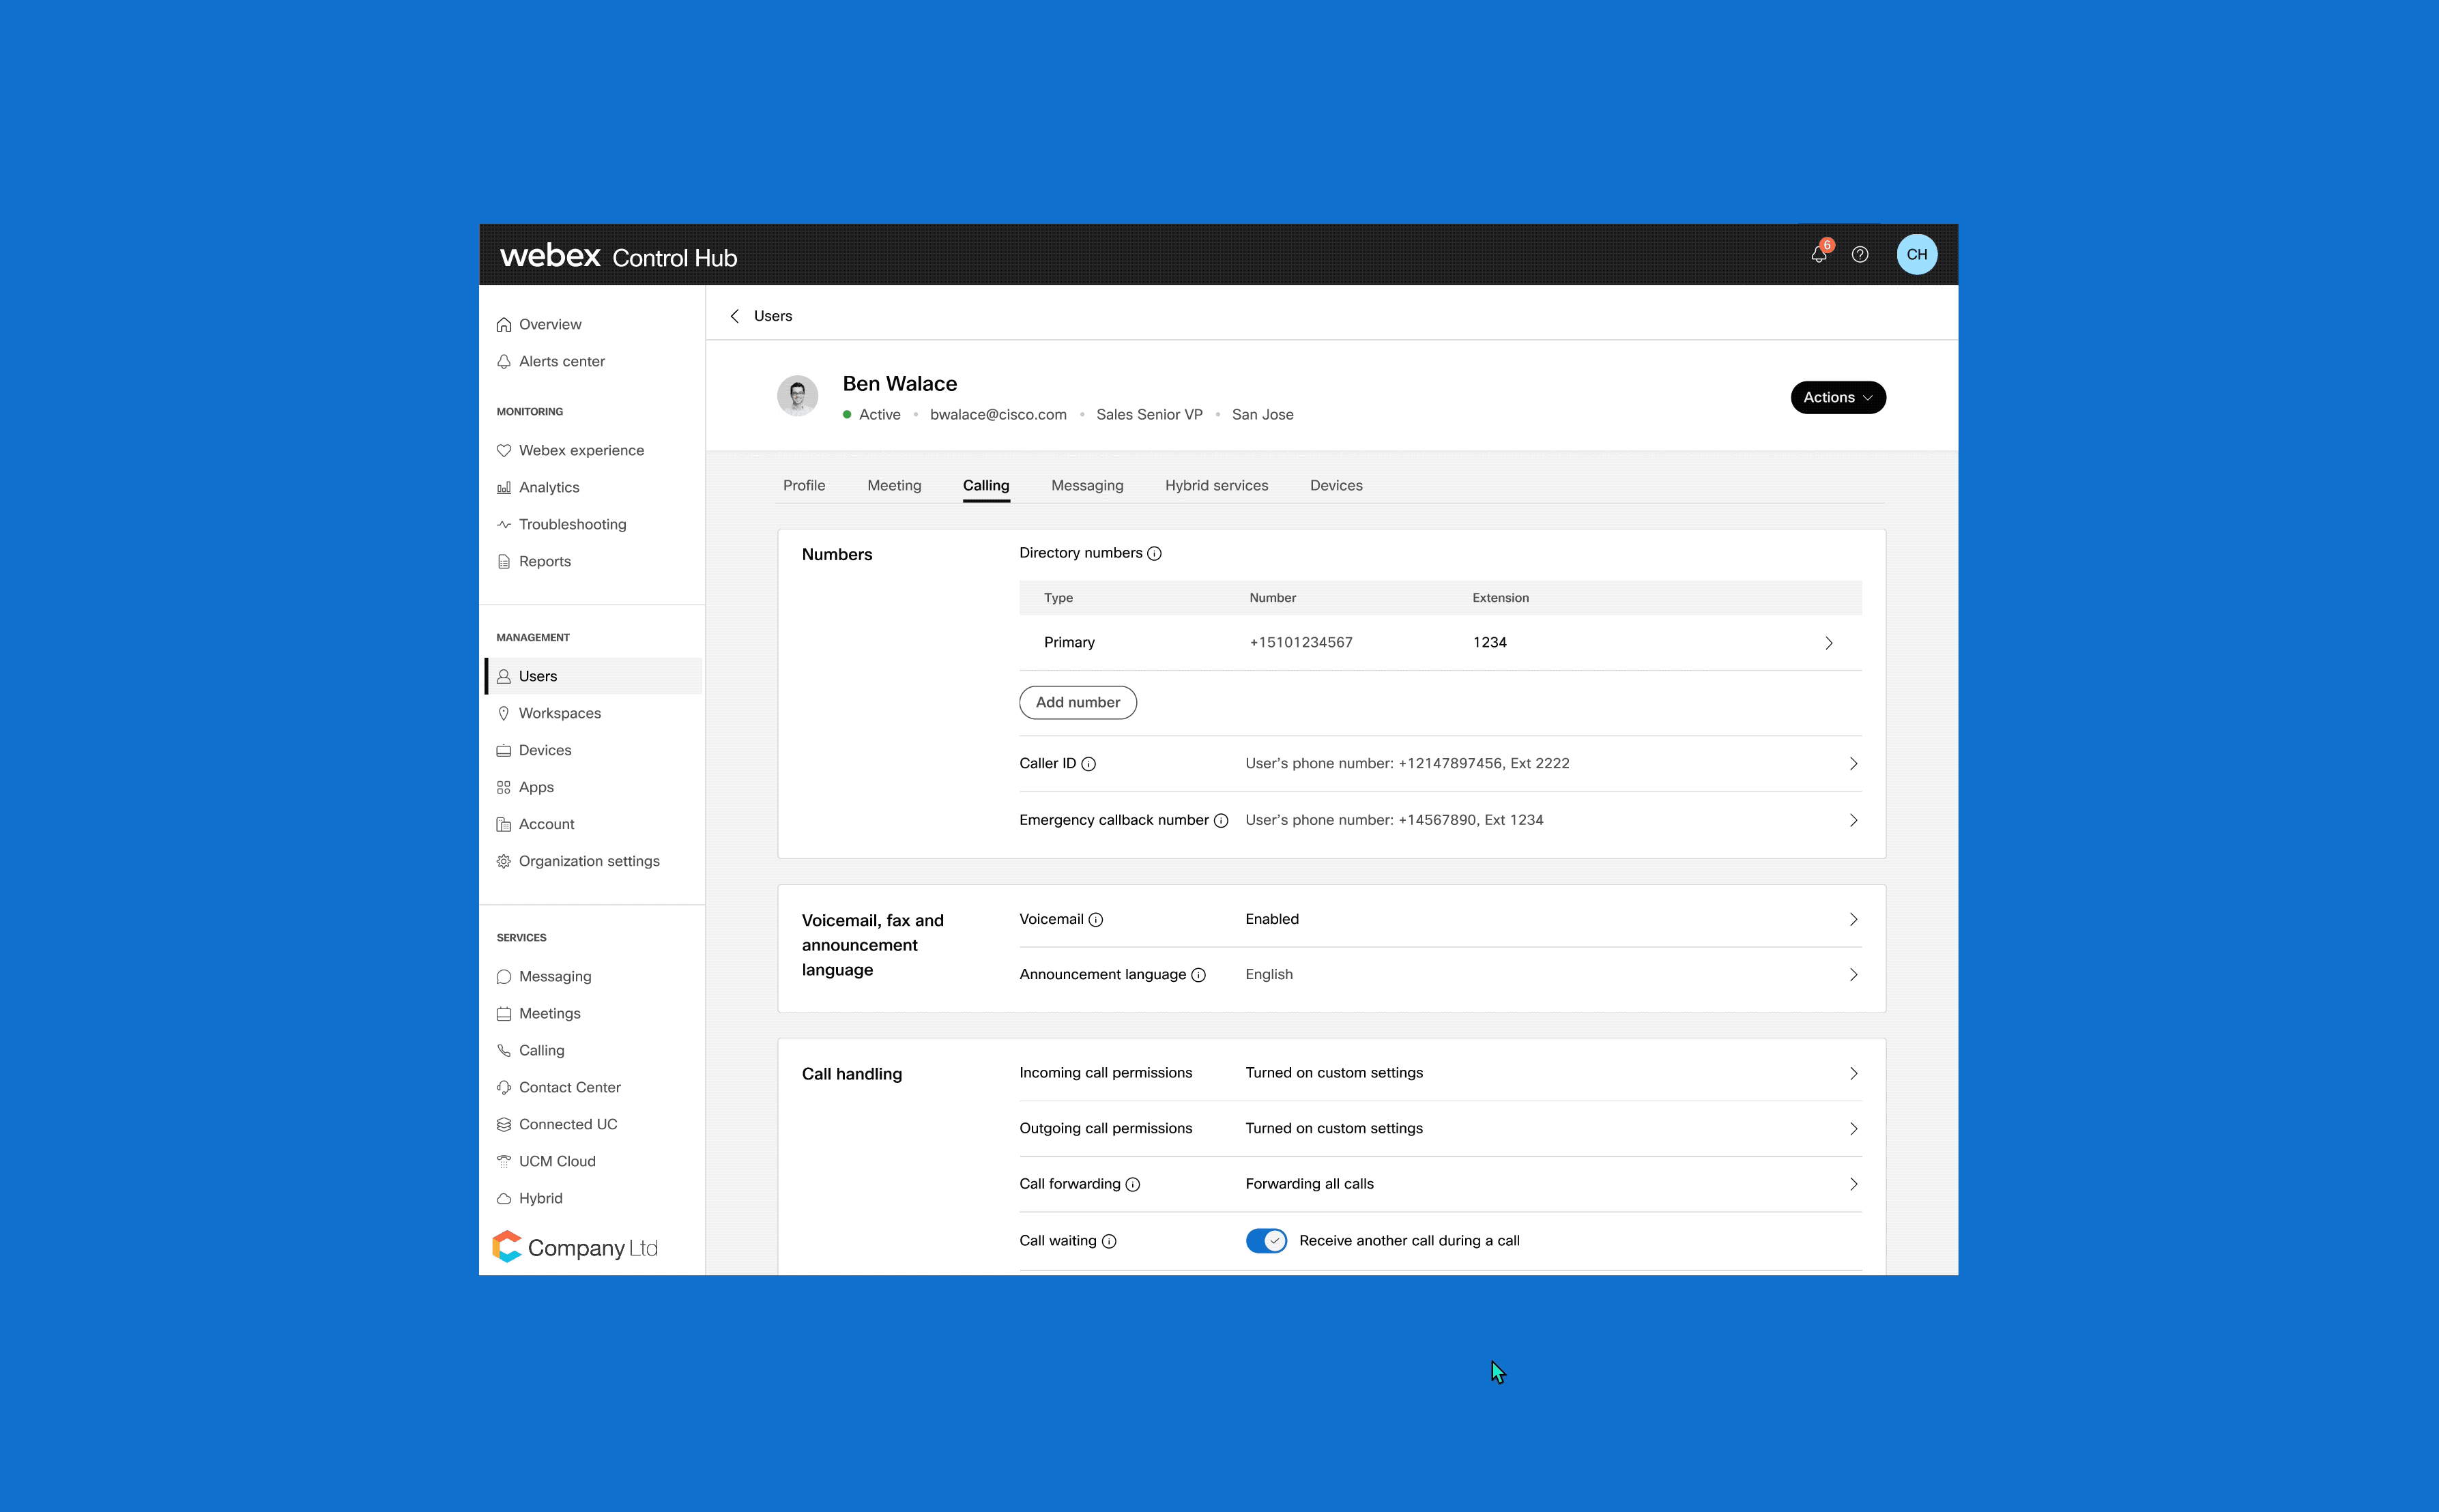Image resolution: width=2439 pixels, height=1512 pixels.
Task: Click the extension value 1234 cell
Action: tap(1490, 643)
